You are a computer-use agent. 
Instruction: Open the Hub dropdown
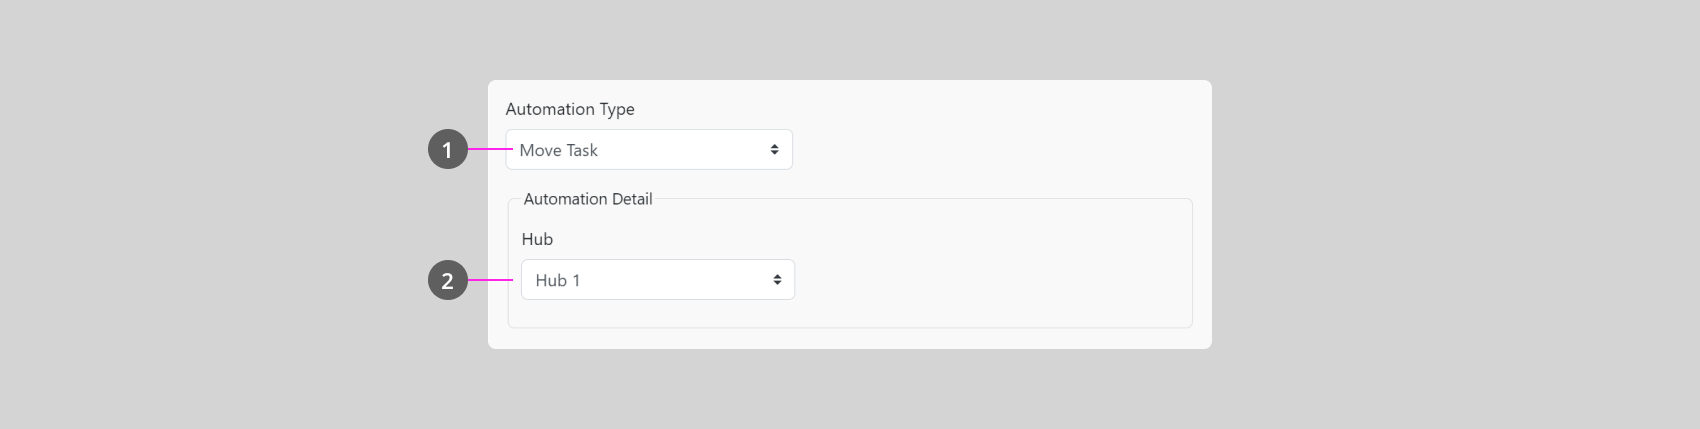coord(657,280)
